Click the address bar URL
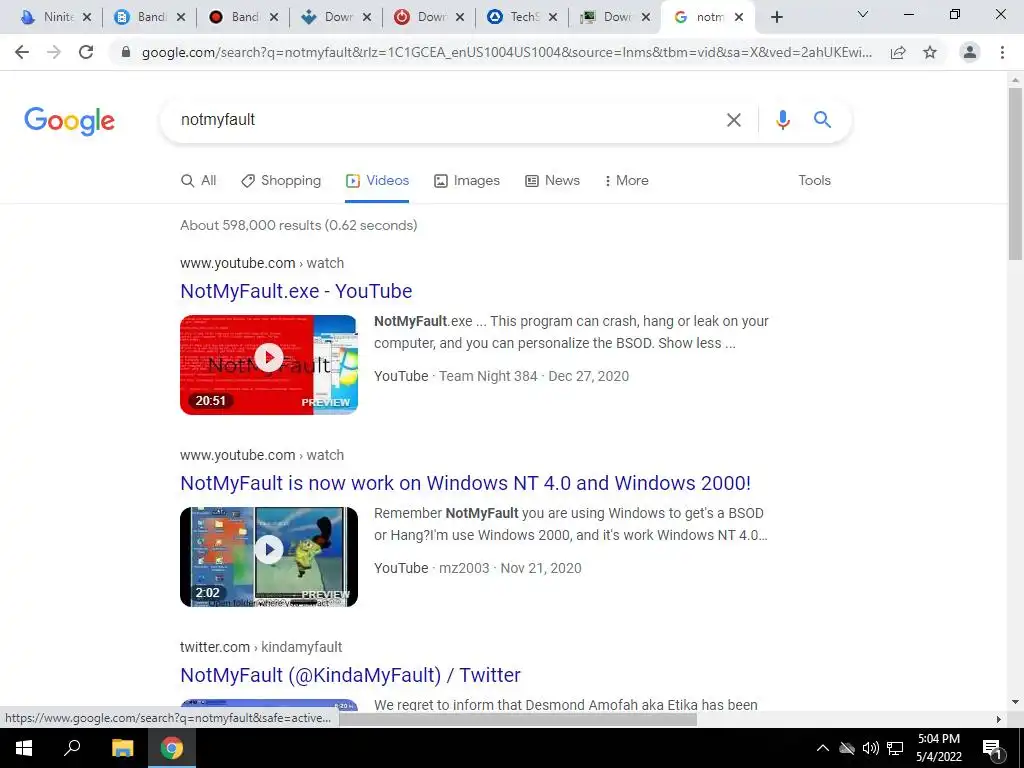This screenshot has height=768, width=1024. pyautogui.click(x=507, y=53)
